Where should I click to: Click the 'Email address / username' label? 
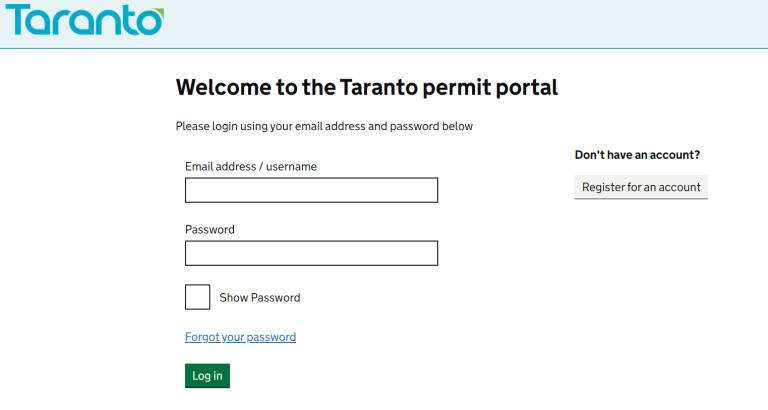pyautogui.click(x=251, y=167)
